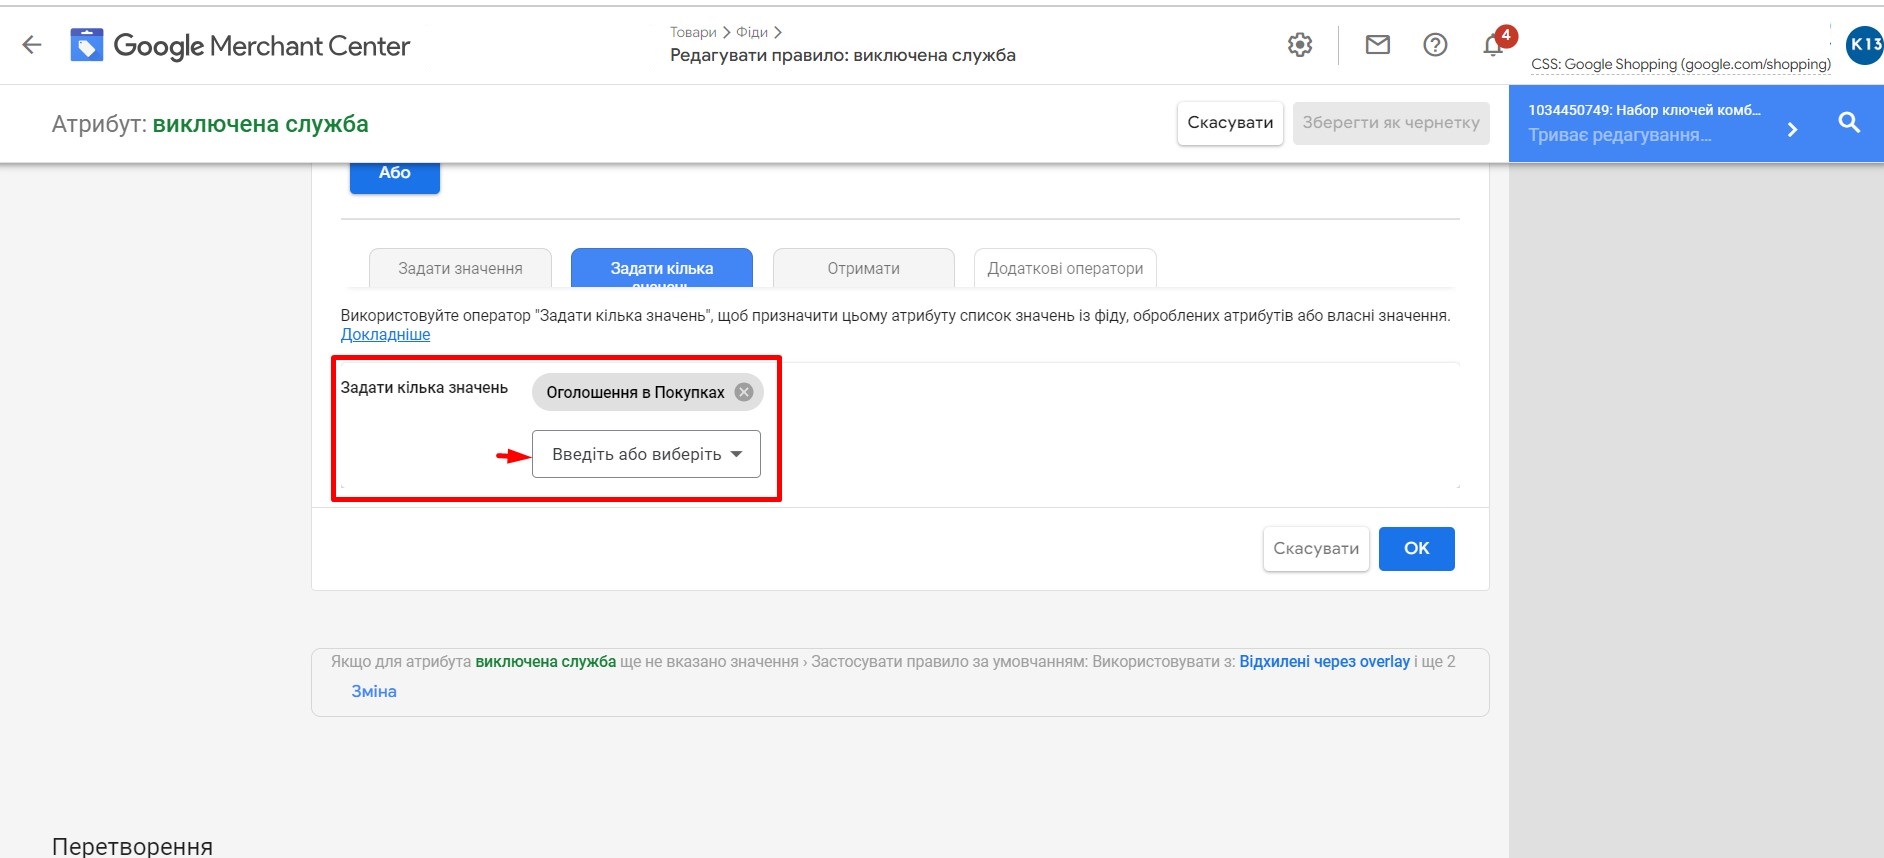Open the settings gear menu

point(1299,45)
